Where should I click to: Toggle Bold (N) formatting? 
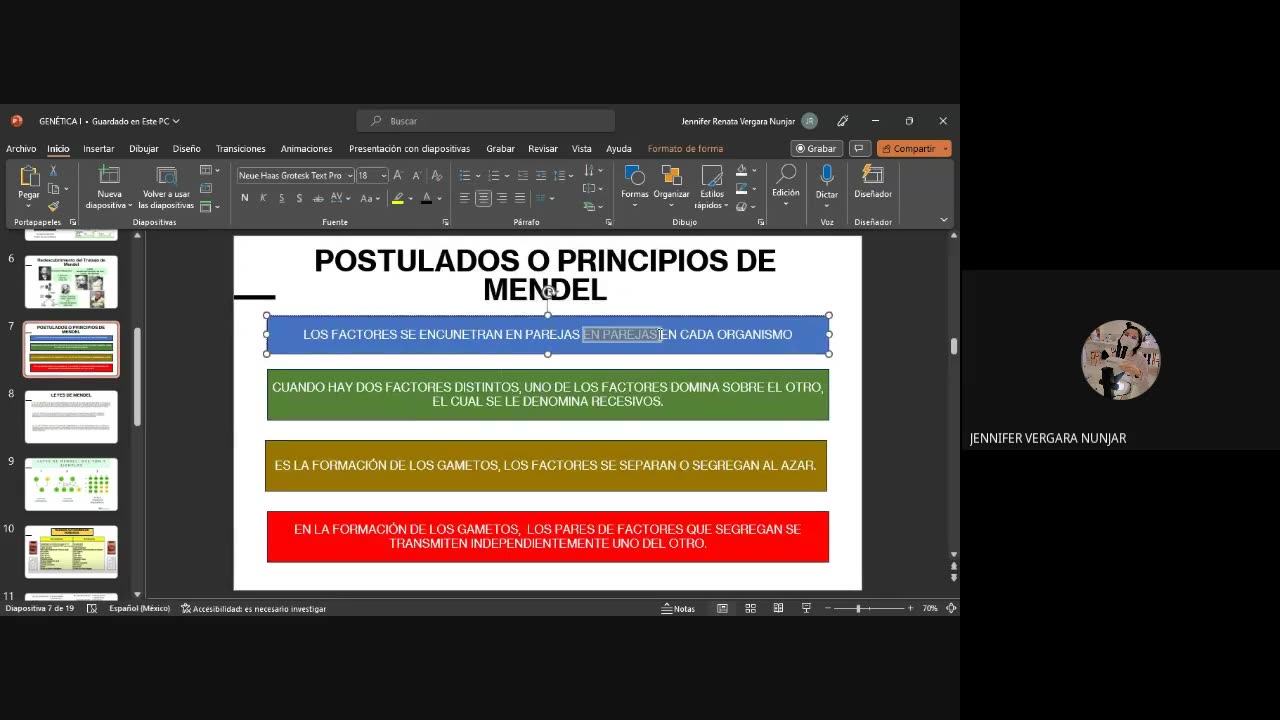245,198
